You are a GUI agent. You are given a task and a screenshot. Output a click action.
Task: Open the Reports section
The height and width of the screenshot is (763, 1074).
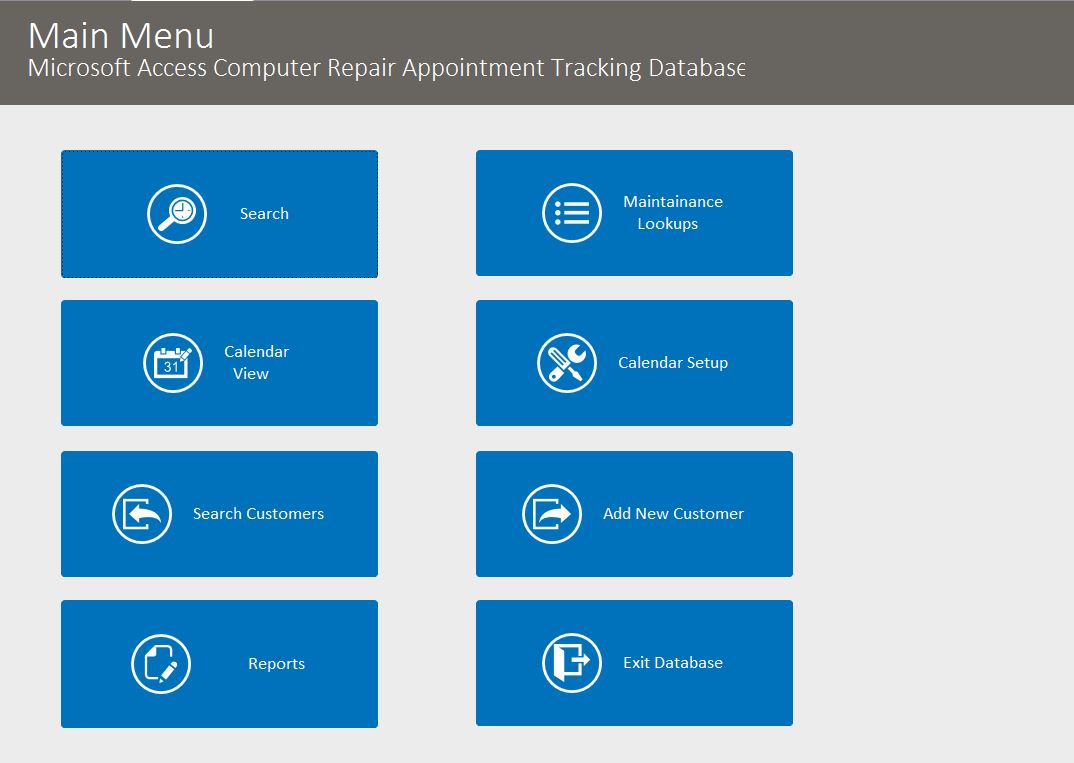click(x=276, y=663)
